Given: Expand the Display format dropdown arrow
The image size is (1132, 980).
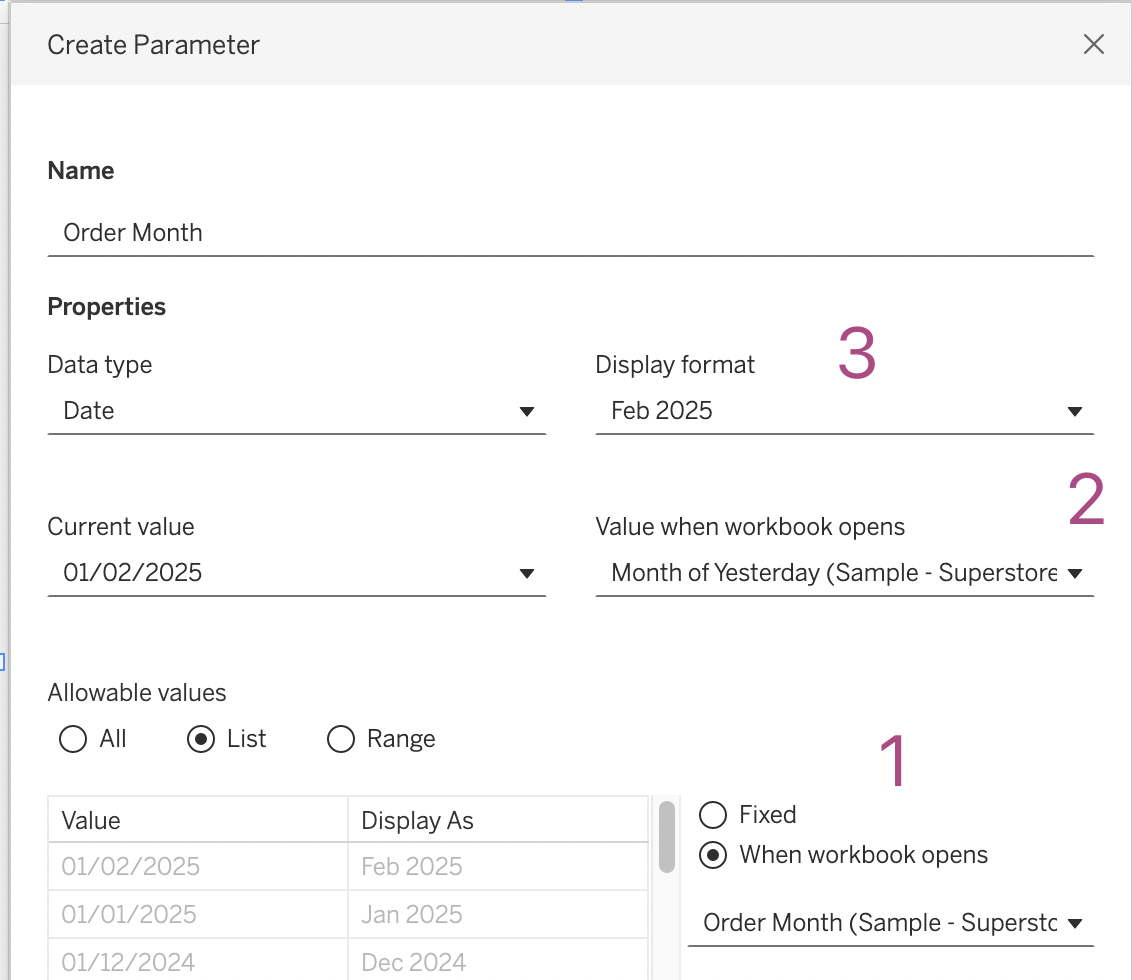Looking at the screenshot, I should pos(1075,411).
